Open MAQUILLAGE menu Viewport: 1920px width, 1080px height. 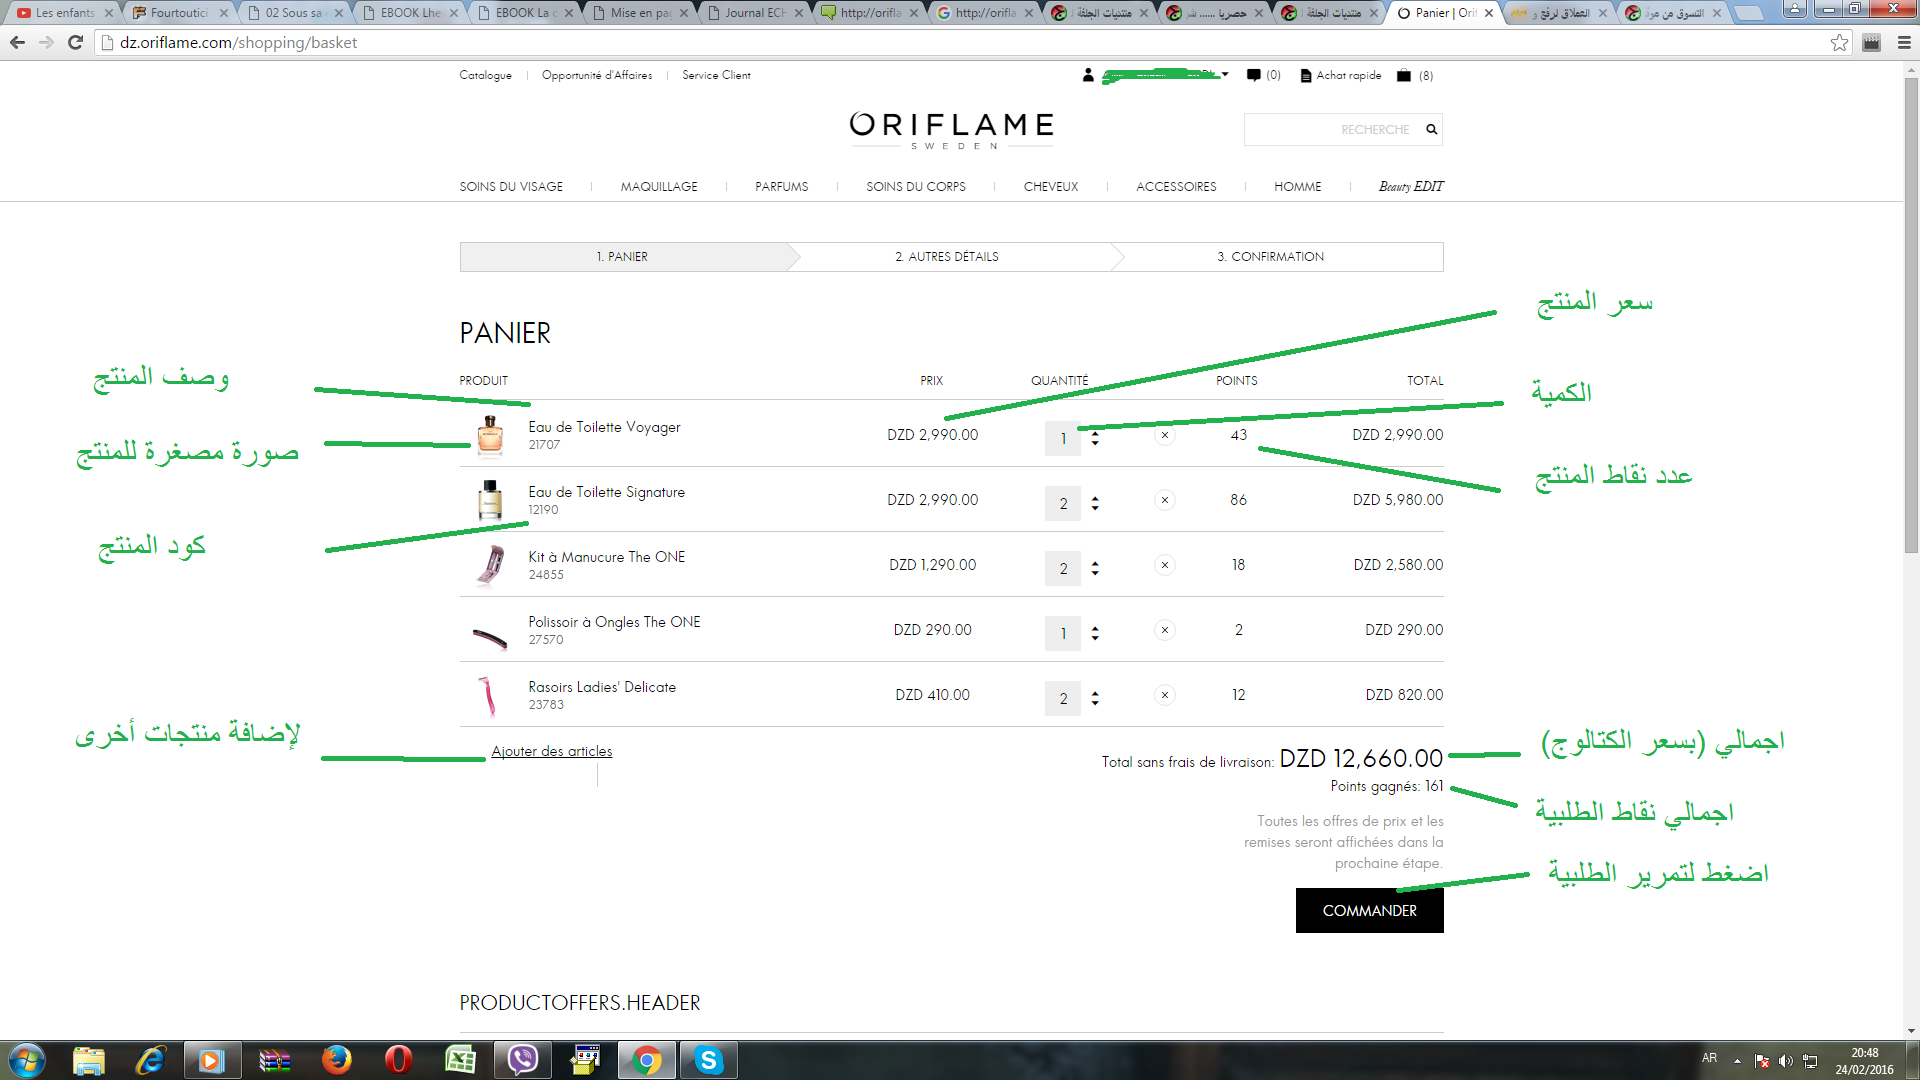[x=659, y=186]
